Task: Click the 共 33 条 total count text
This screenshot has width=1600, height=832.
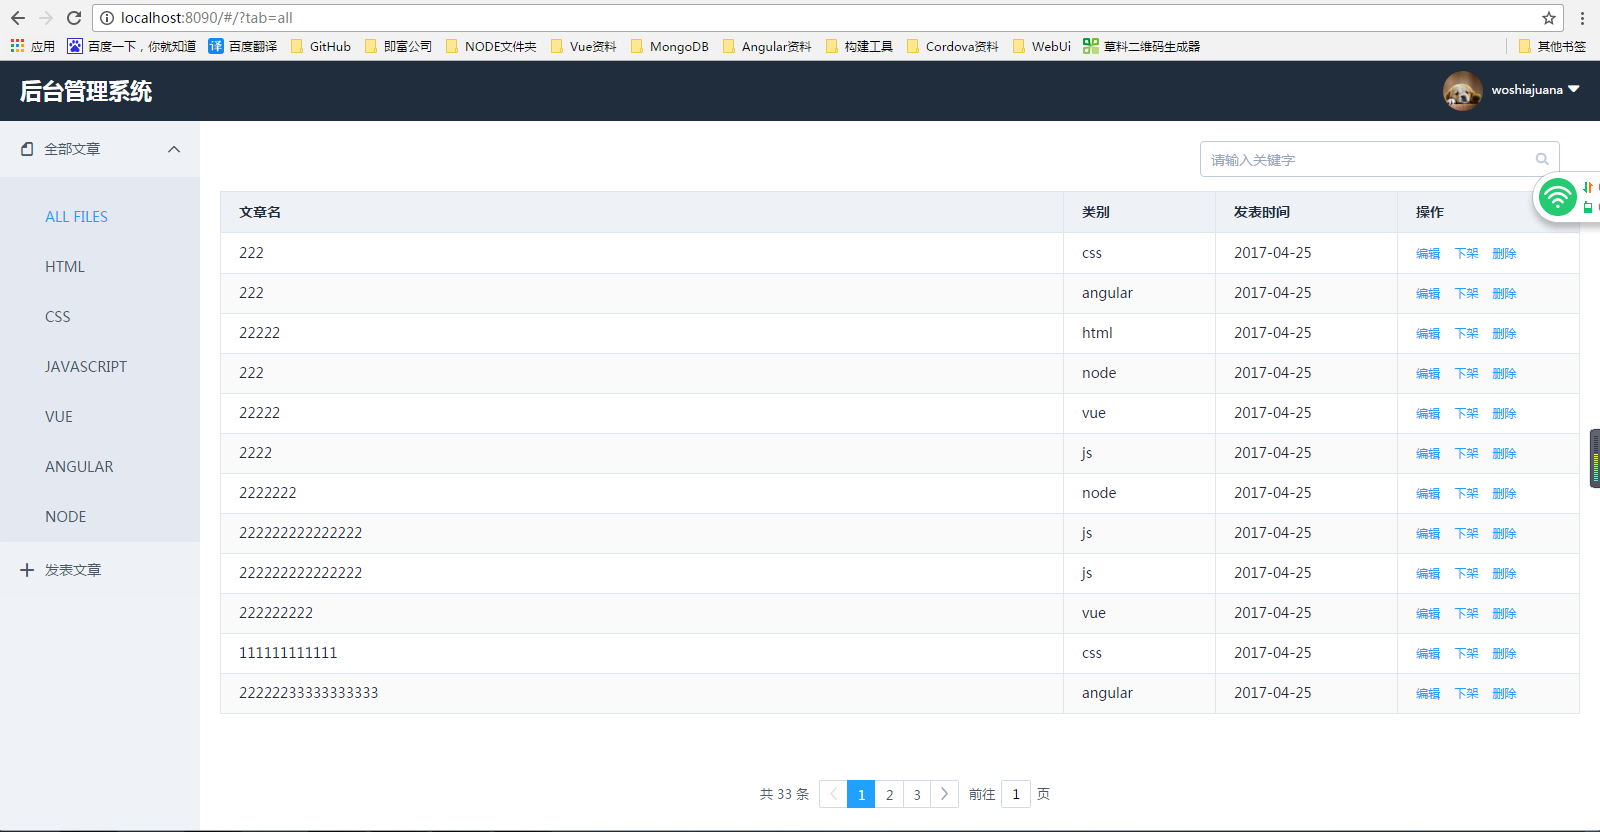Action: click(784, 794)
